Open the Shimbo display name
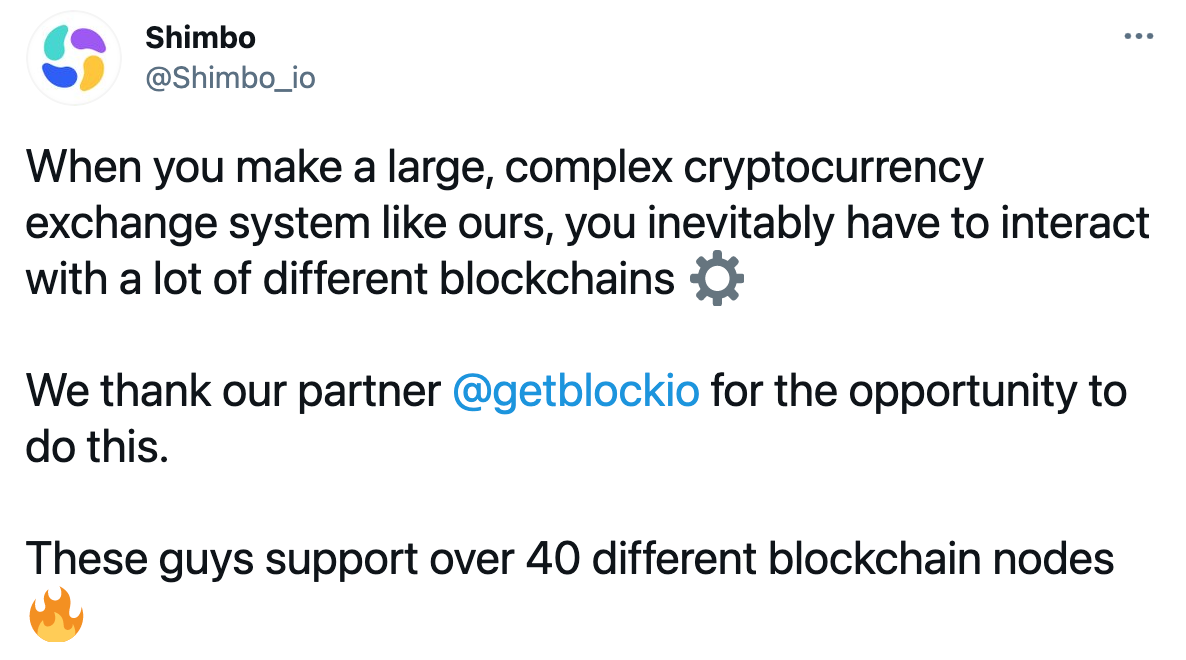 click(x=200, y=38)
